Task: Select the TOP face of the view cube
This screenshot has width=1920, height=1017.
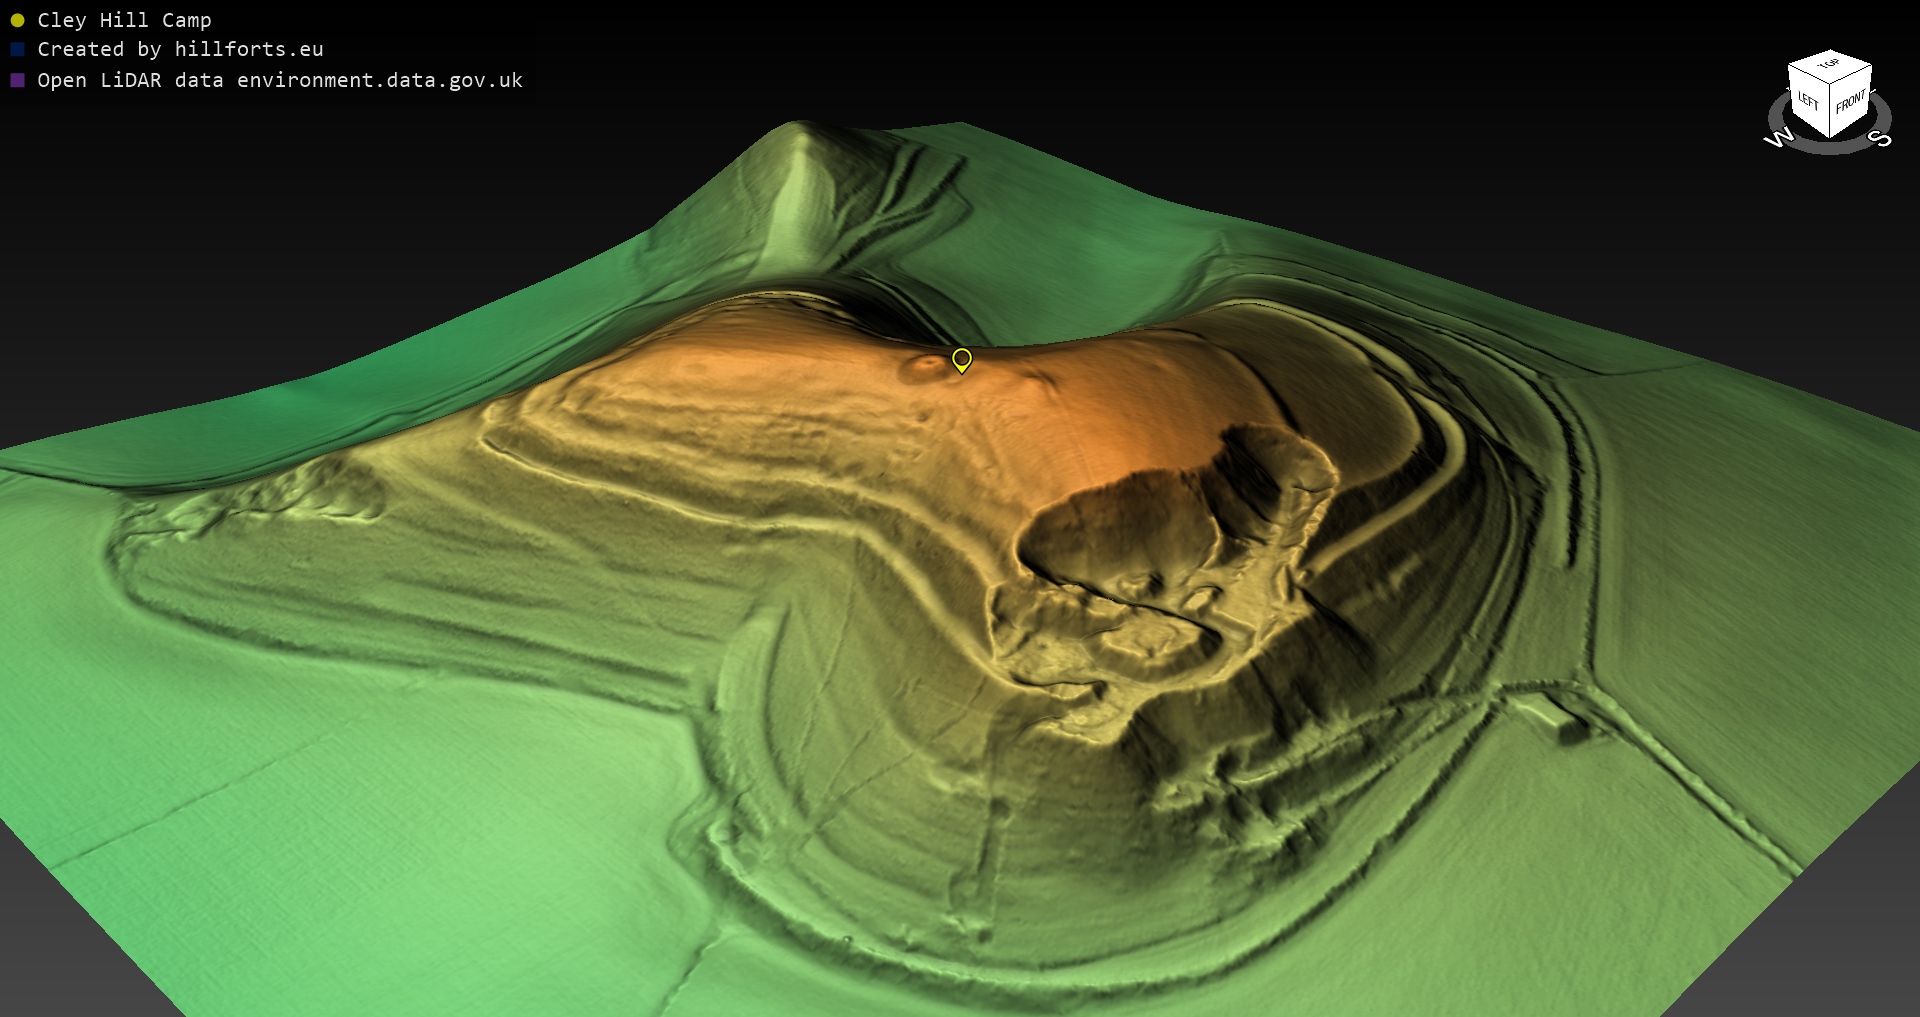Action: click(x=1829, y=65)
